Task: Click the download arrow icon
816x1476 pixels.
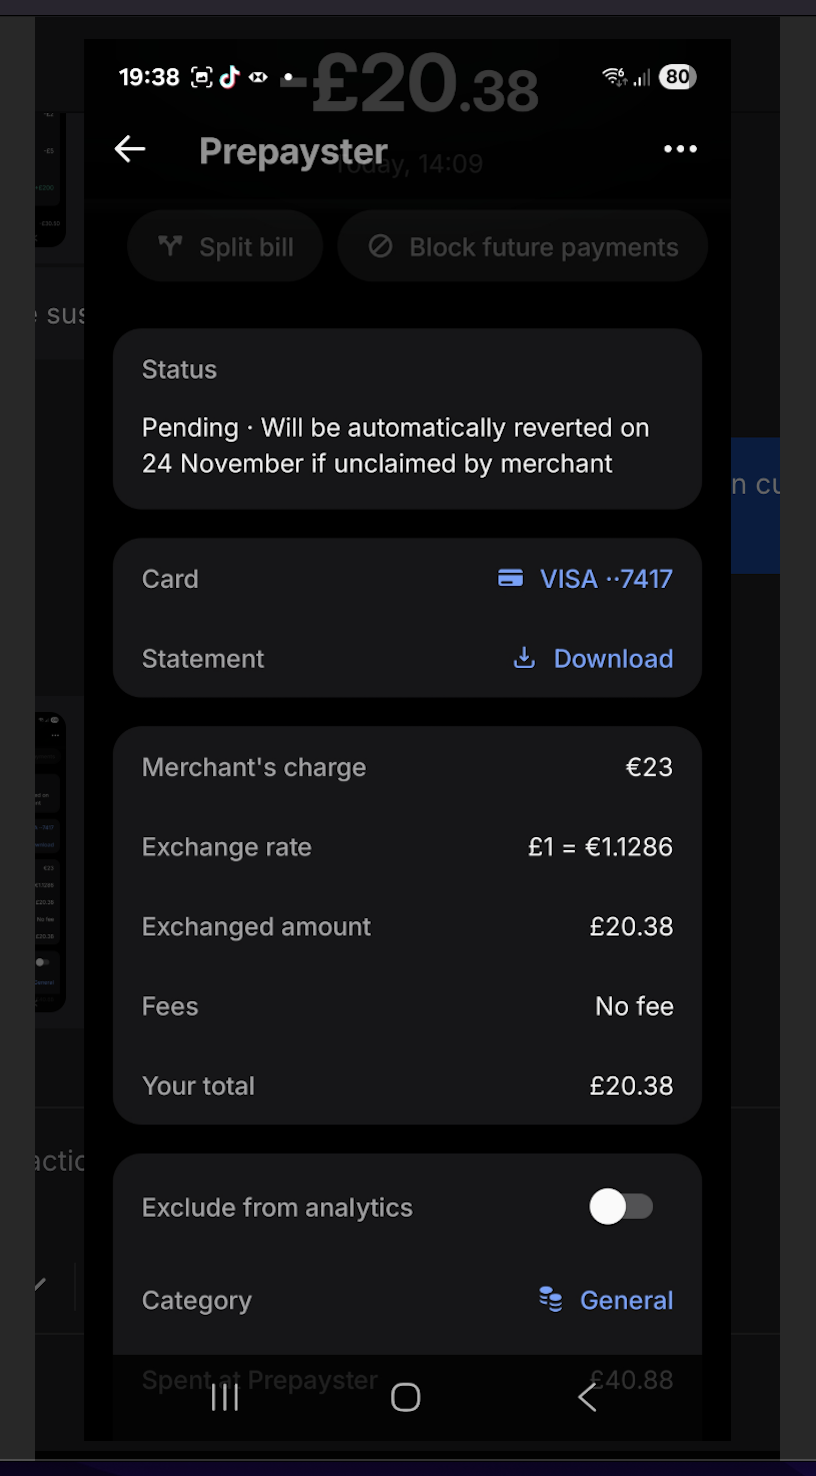Action: tap(523, 658)
